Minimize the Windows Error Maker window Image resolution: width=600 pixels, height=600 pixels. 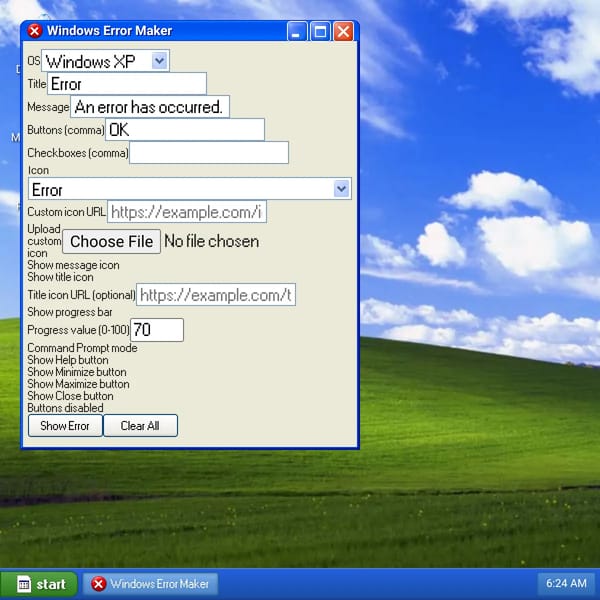[297, 31]
